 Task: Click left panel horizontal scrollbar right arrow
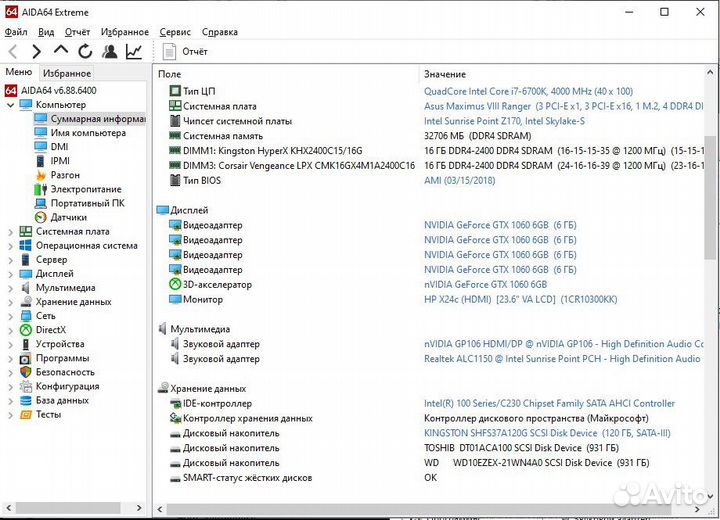click(x=139, y=508)
